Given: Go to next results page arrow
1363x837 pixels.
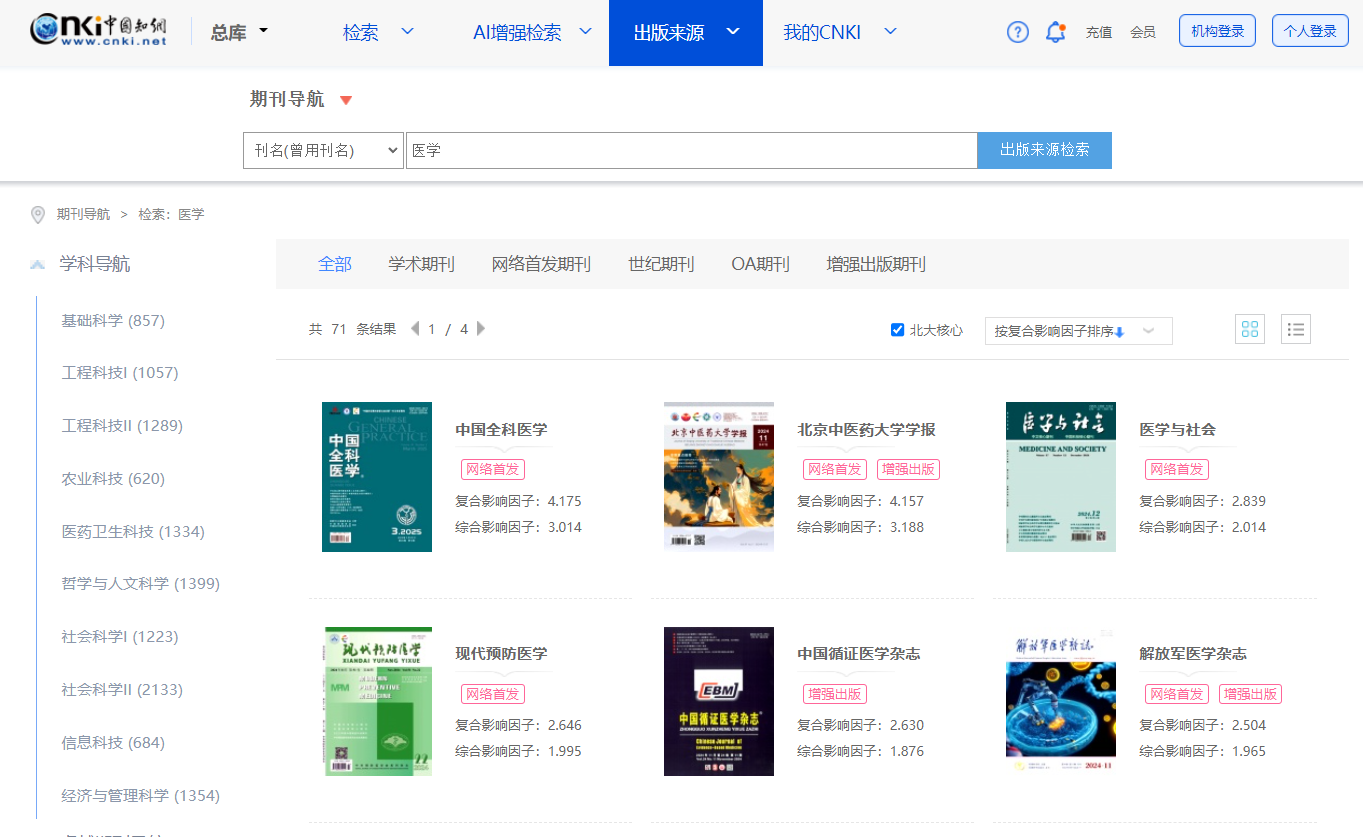Looking at the screenshot, I should [x=481, y=328].
